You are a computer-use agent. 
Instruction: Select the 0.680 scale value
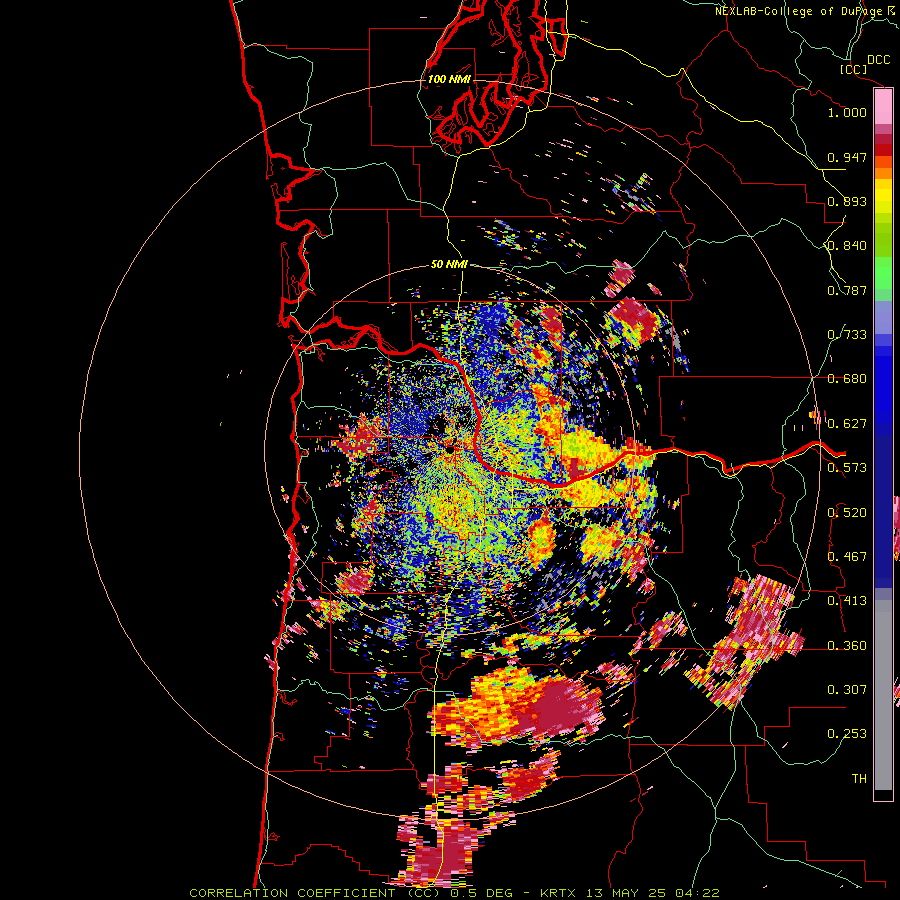pos(847,379)
